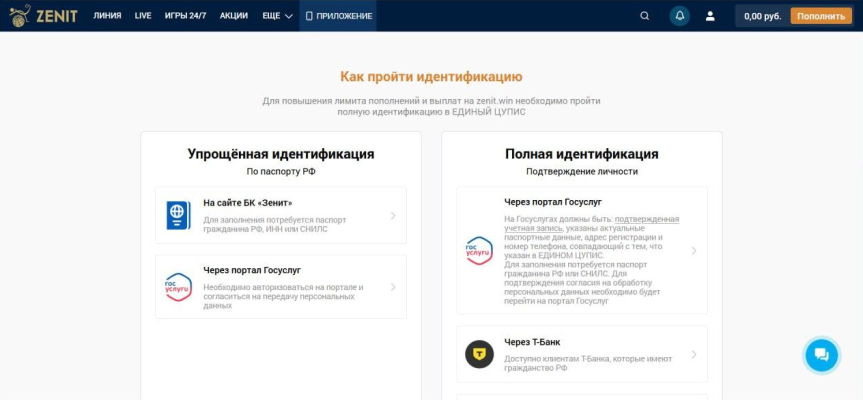
Task: Click text «Для заполнения потребуется паспорт гражданина РФ, ИНН»
Action: point(275,224)
